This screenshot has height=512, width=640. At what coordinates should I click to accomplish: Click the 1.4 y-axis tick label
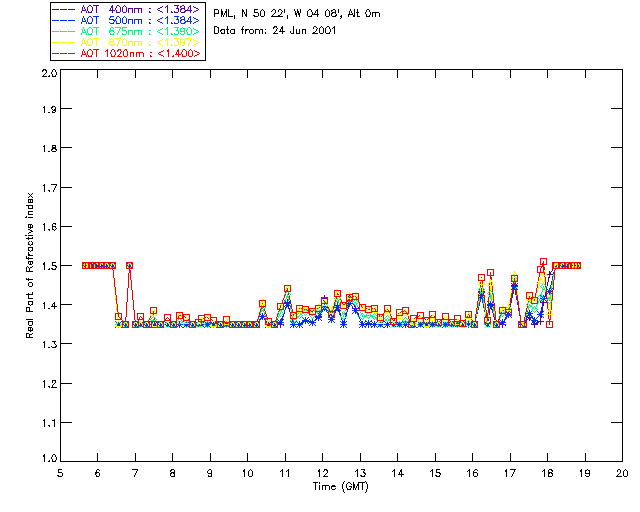point(49,305)
